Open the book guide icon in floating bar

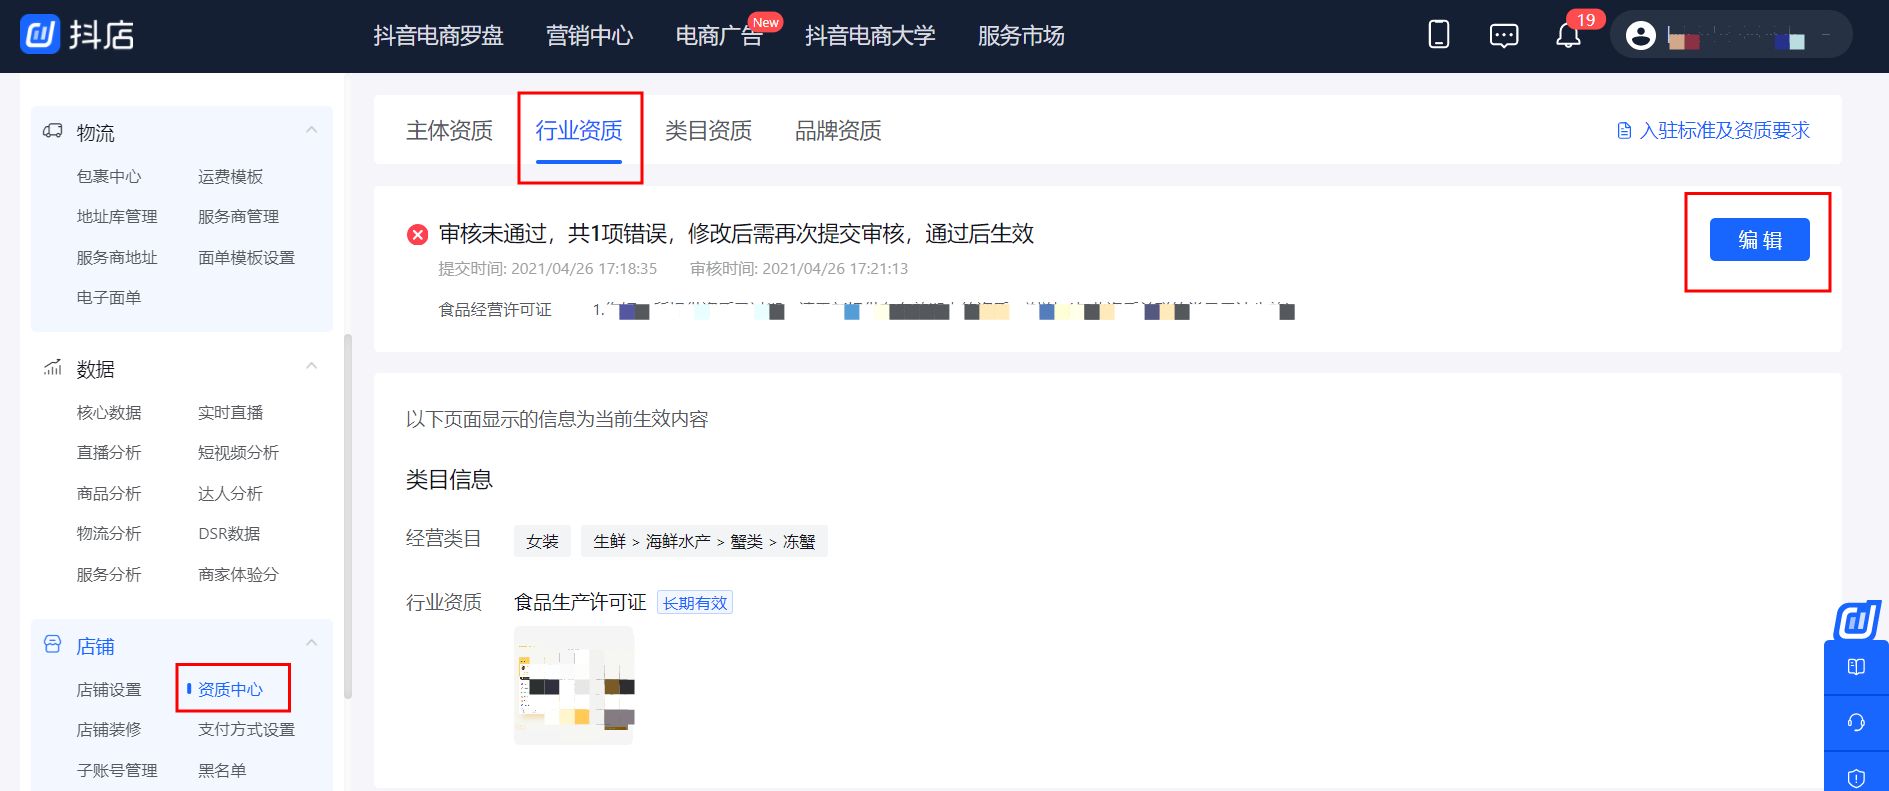coord(1856,667)
